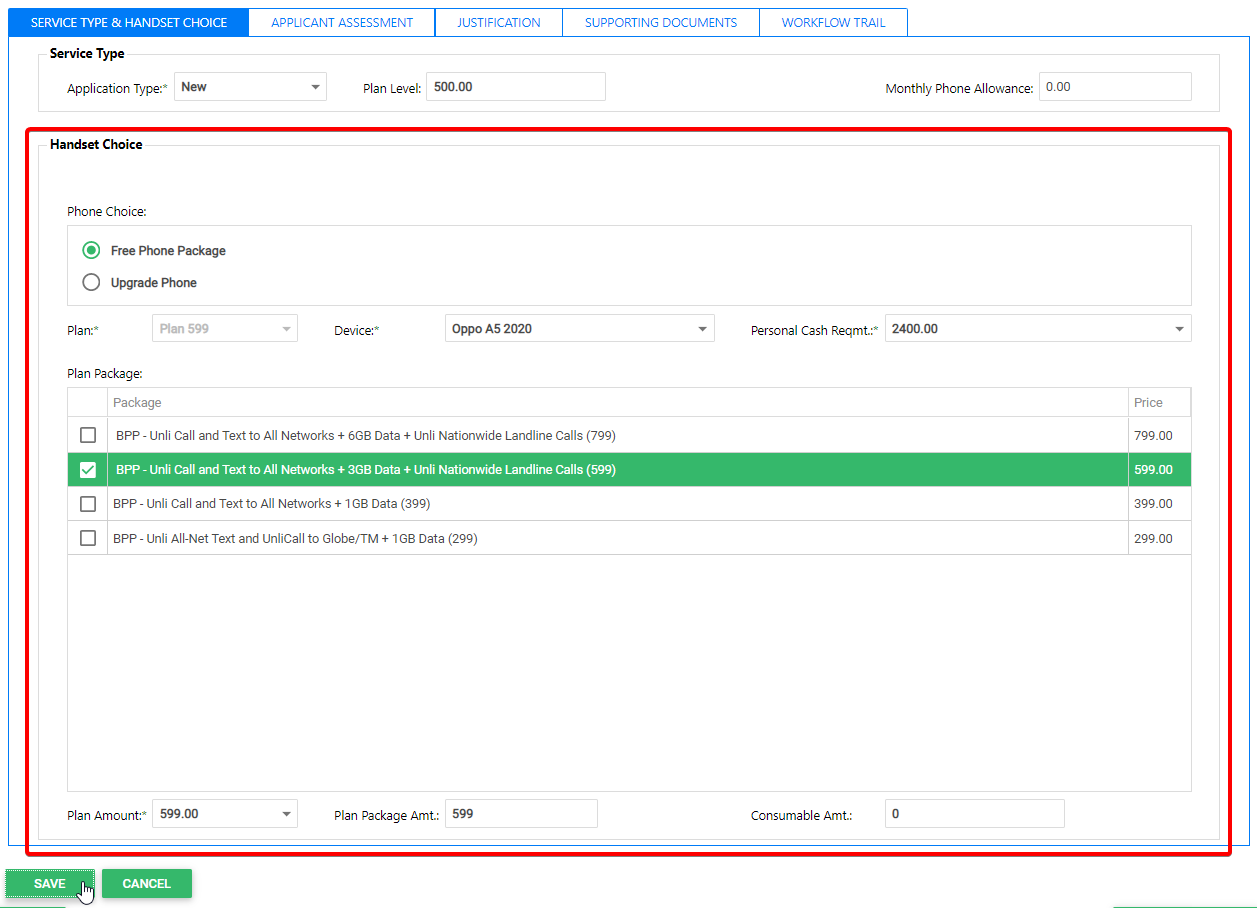The image size is (1257, 908).
Task: Open the Workflow Trail tab
Action: pyautogui.click(x=833, y=22)
